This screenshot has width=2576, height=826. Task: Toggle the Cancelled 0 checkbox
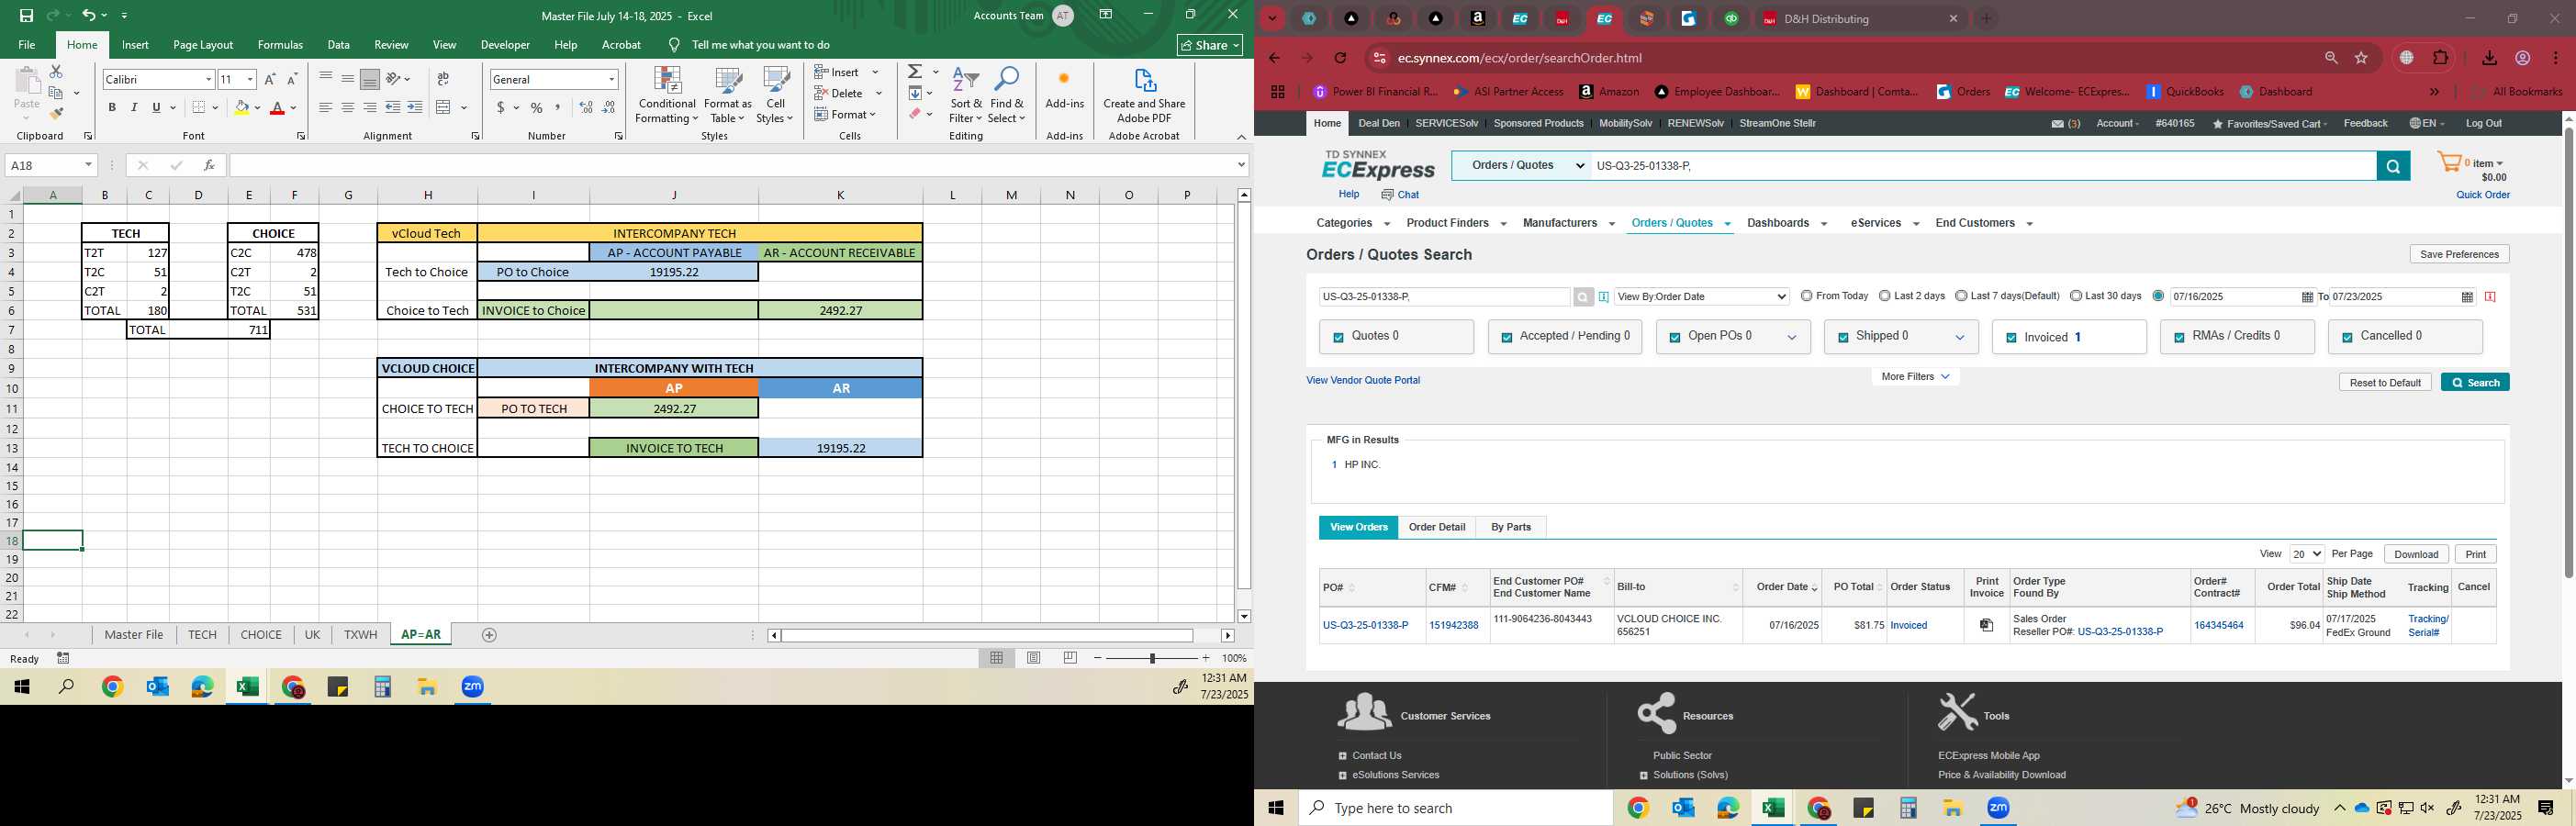point(2347,338)
